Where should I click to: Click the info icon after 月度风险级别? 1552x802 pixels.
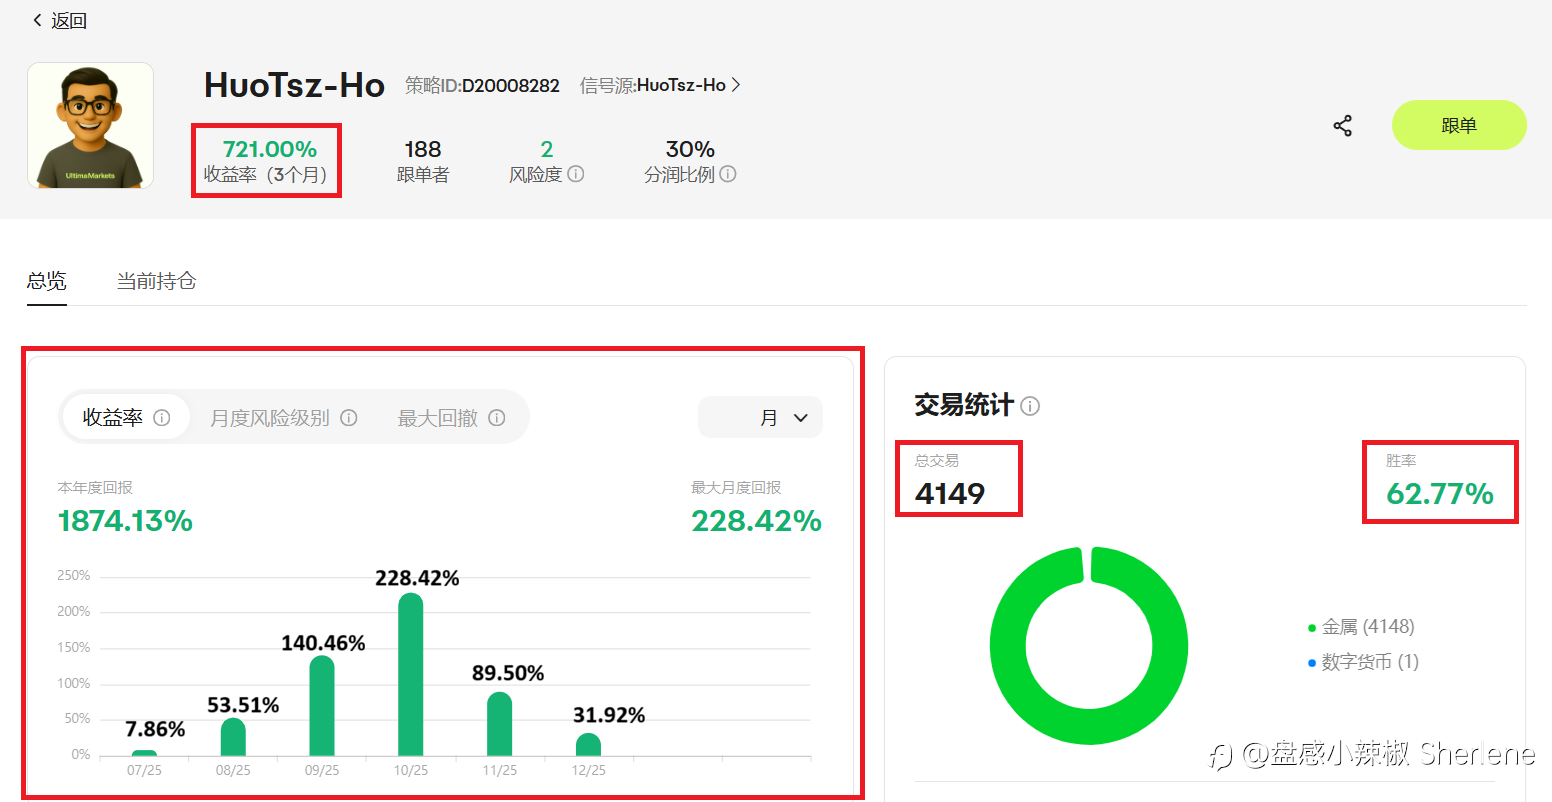click(349, 418)
